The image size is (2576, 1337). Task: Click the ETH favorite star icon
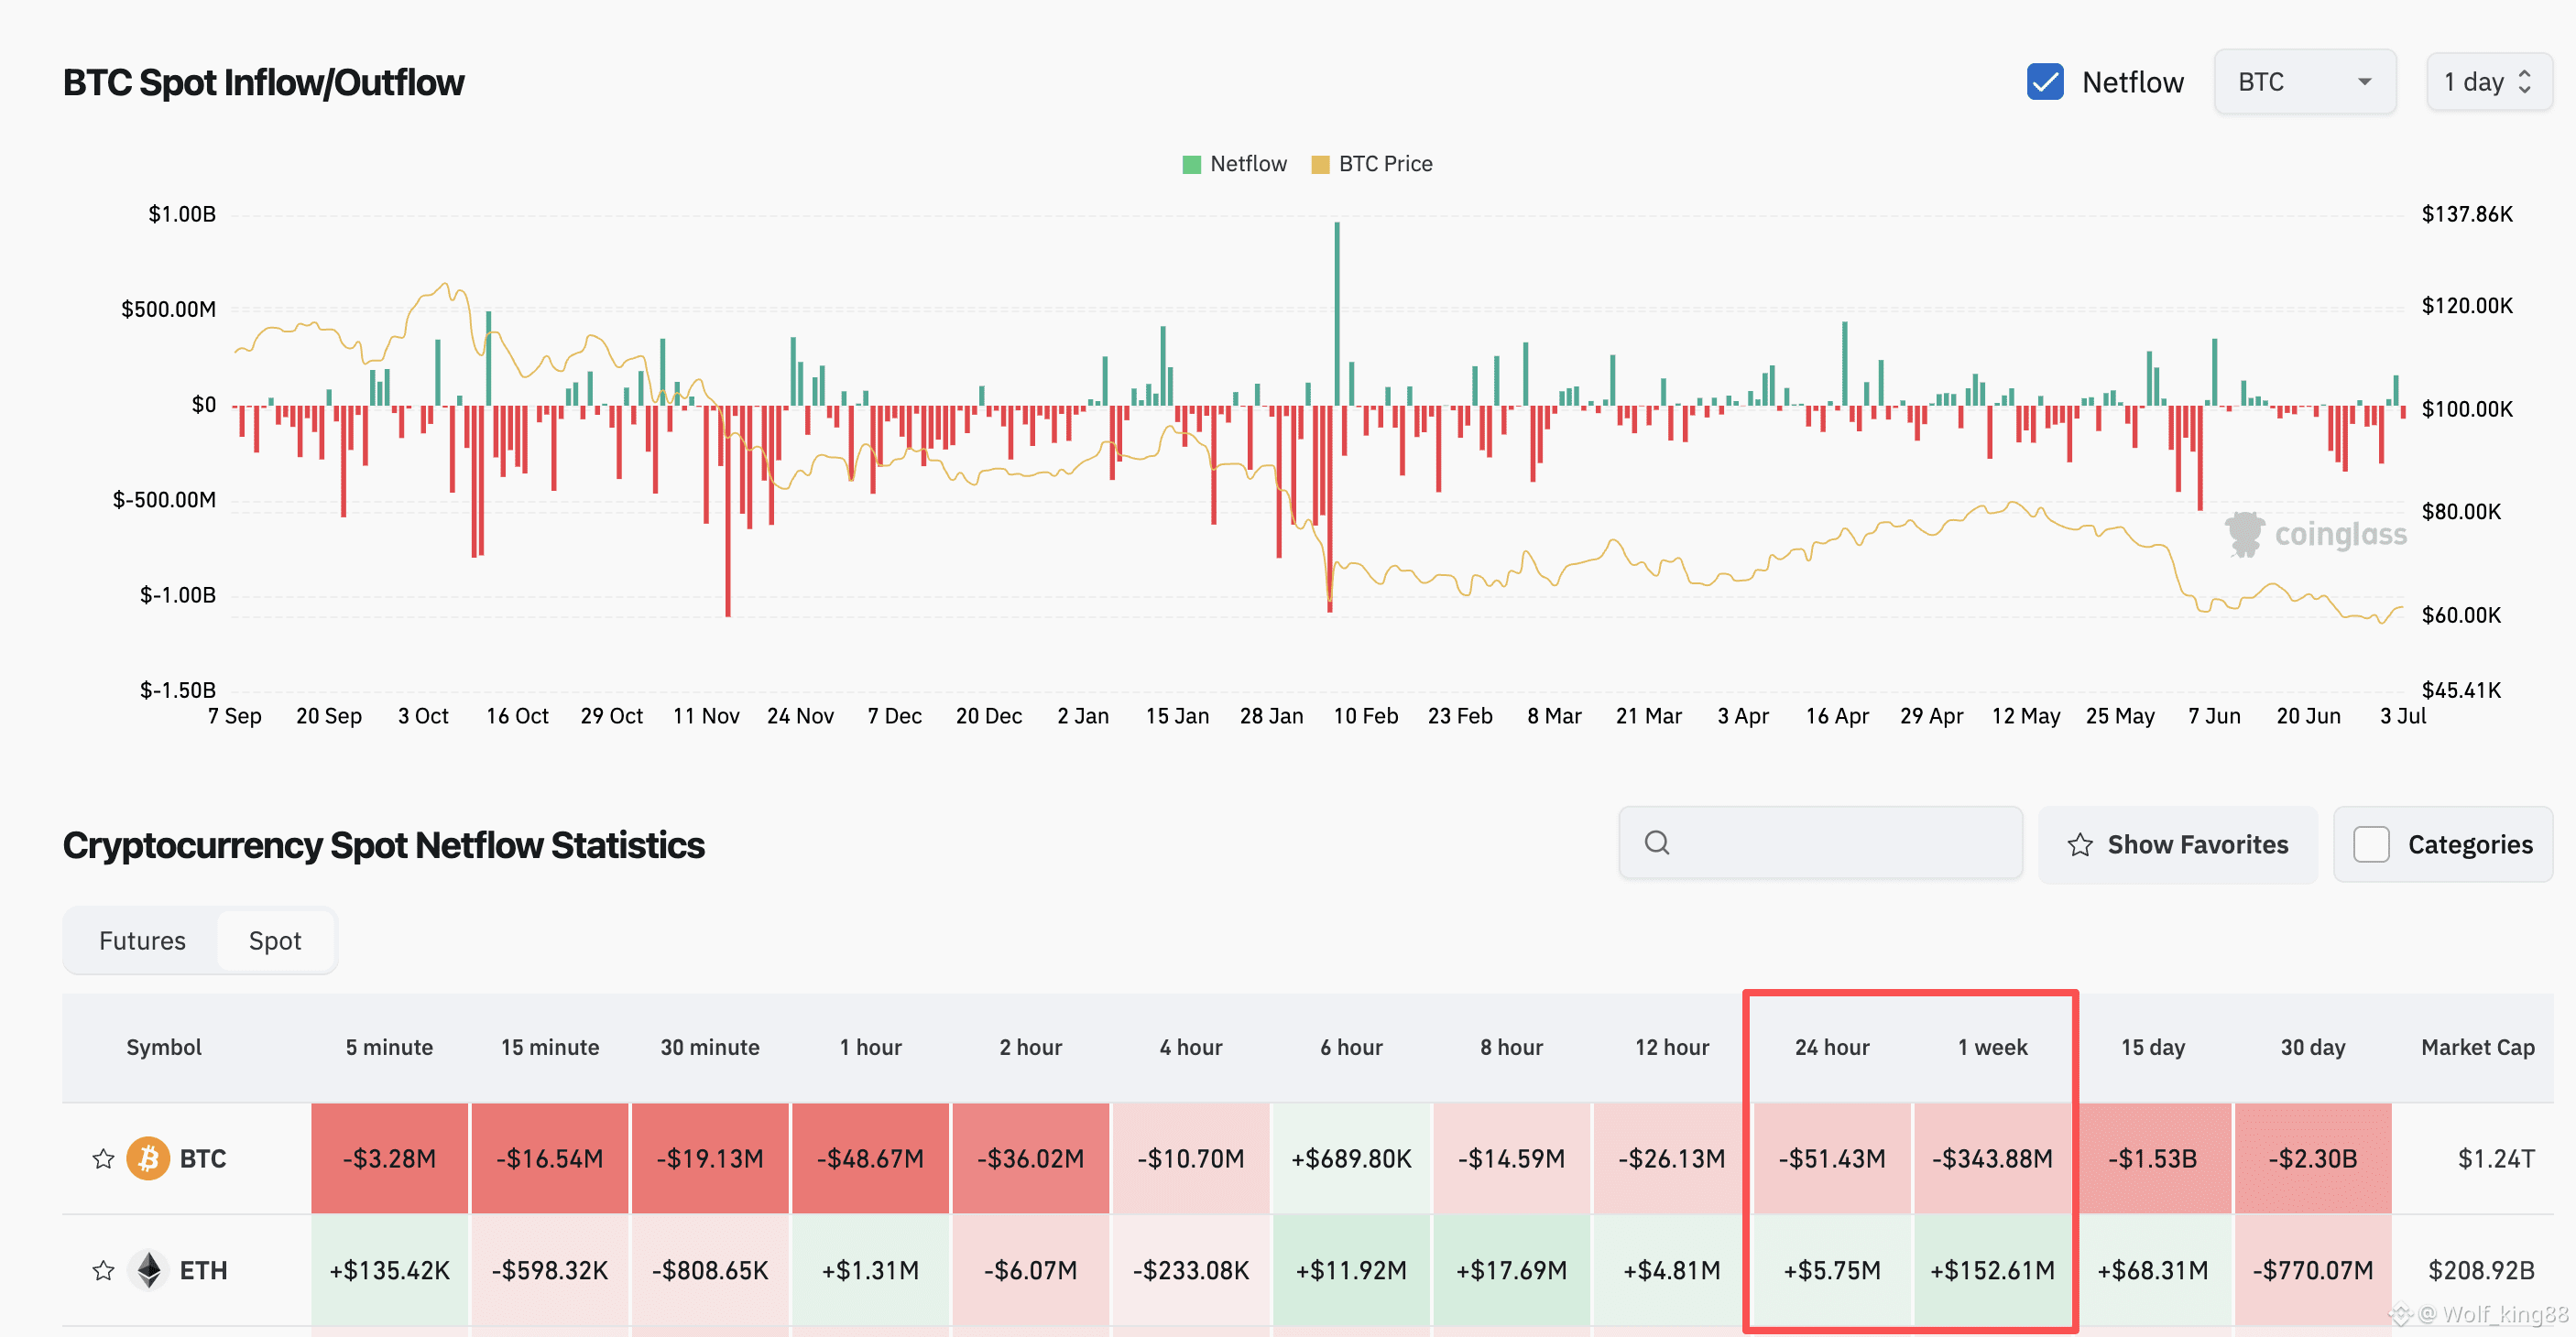103,1271
